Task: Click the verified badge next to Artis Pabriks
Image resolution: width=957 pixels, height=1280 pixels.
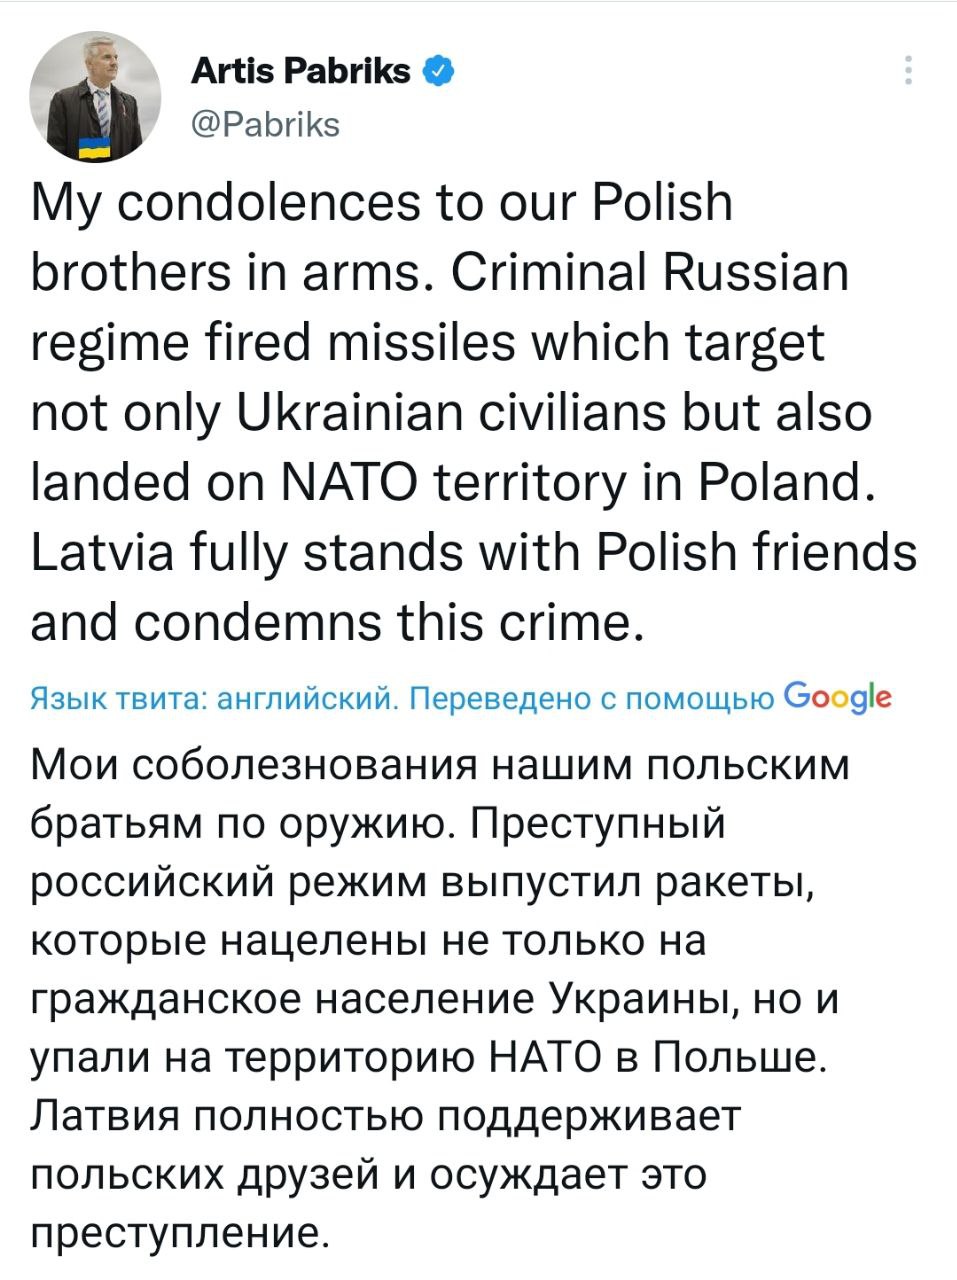Action: [437, 70]
